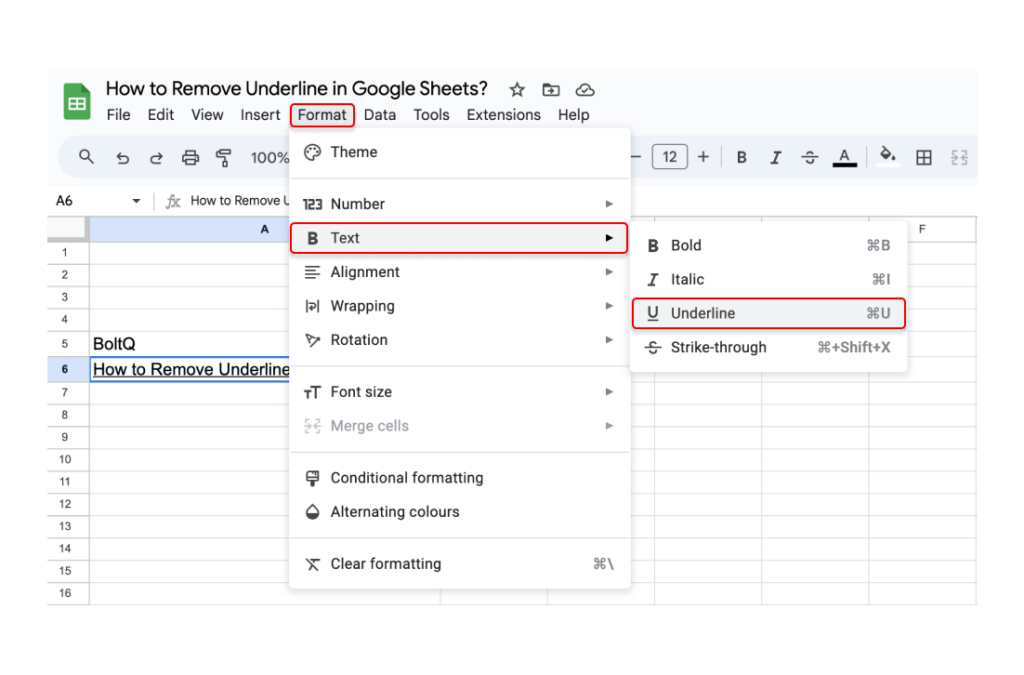Select row 16 header
The image size is (1024, 675).
(x=68, y=593)
